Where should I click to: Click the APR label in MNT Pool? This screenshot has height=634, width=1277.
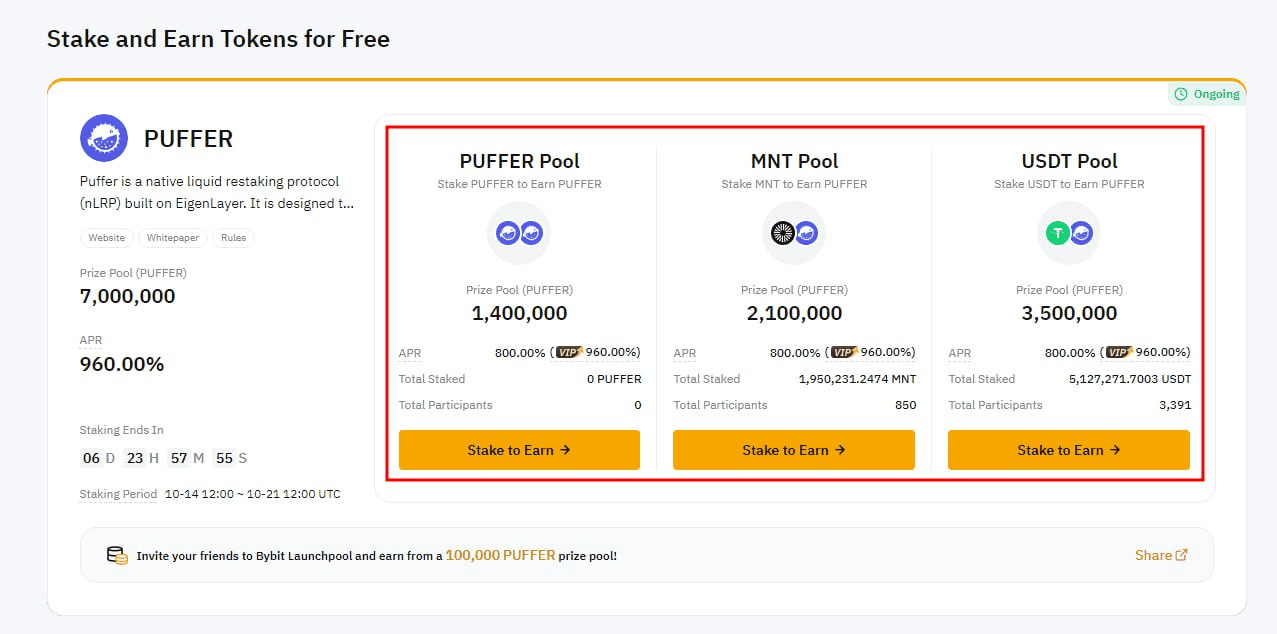tap(685, 353)
